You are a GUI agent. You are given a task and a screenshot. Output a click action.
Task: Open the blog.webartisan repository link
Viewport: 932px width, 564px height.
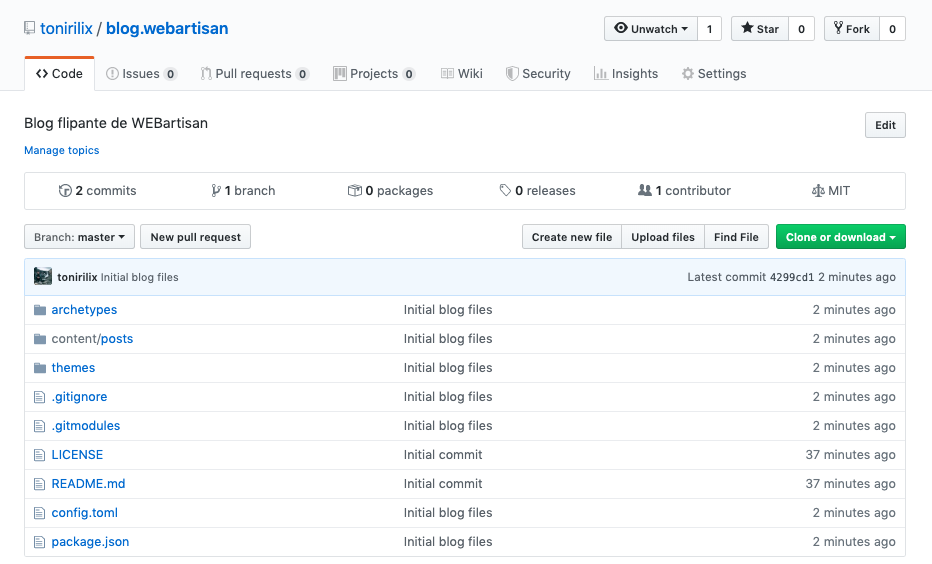(167, 28)
